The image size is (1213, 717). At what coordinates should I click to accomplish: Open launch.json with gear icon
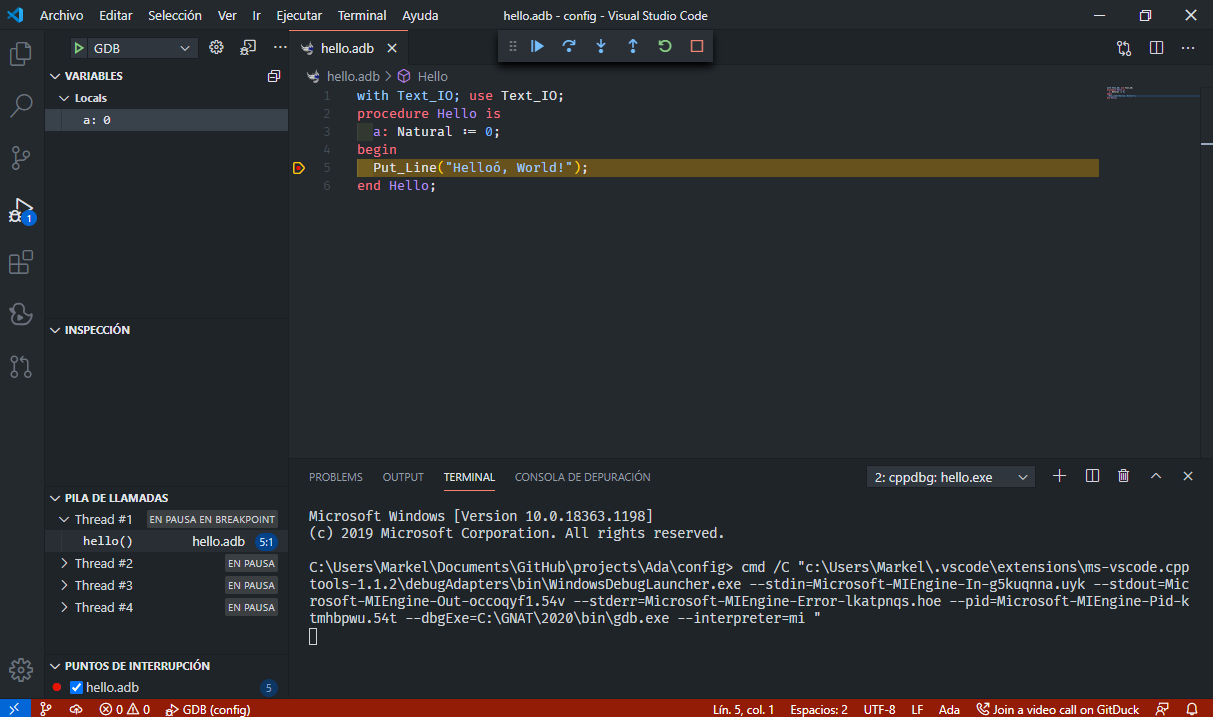pyautogui.click(x=216, y=47)
